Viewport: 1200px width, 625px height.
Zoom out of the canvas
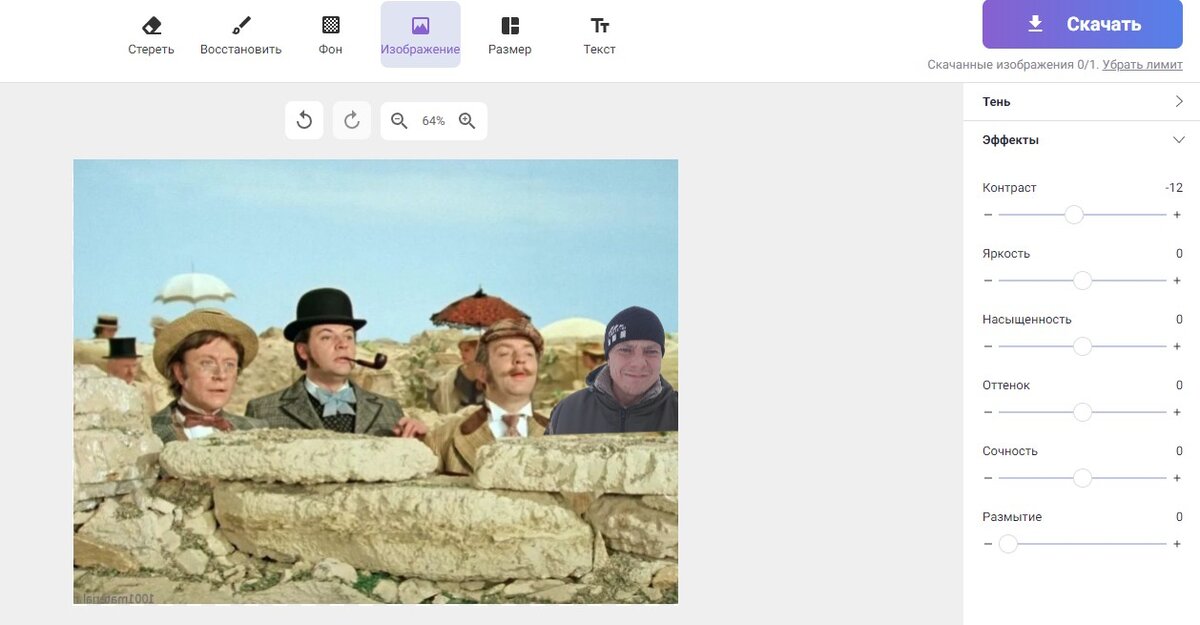coord(399,121)
